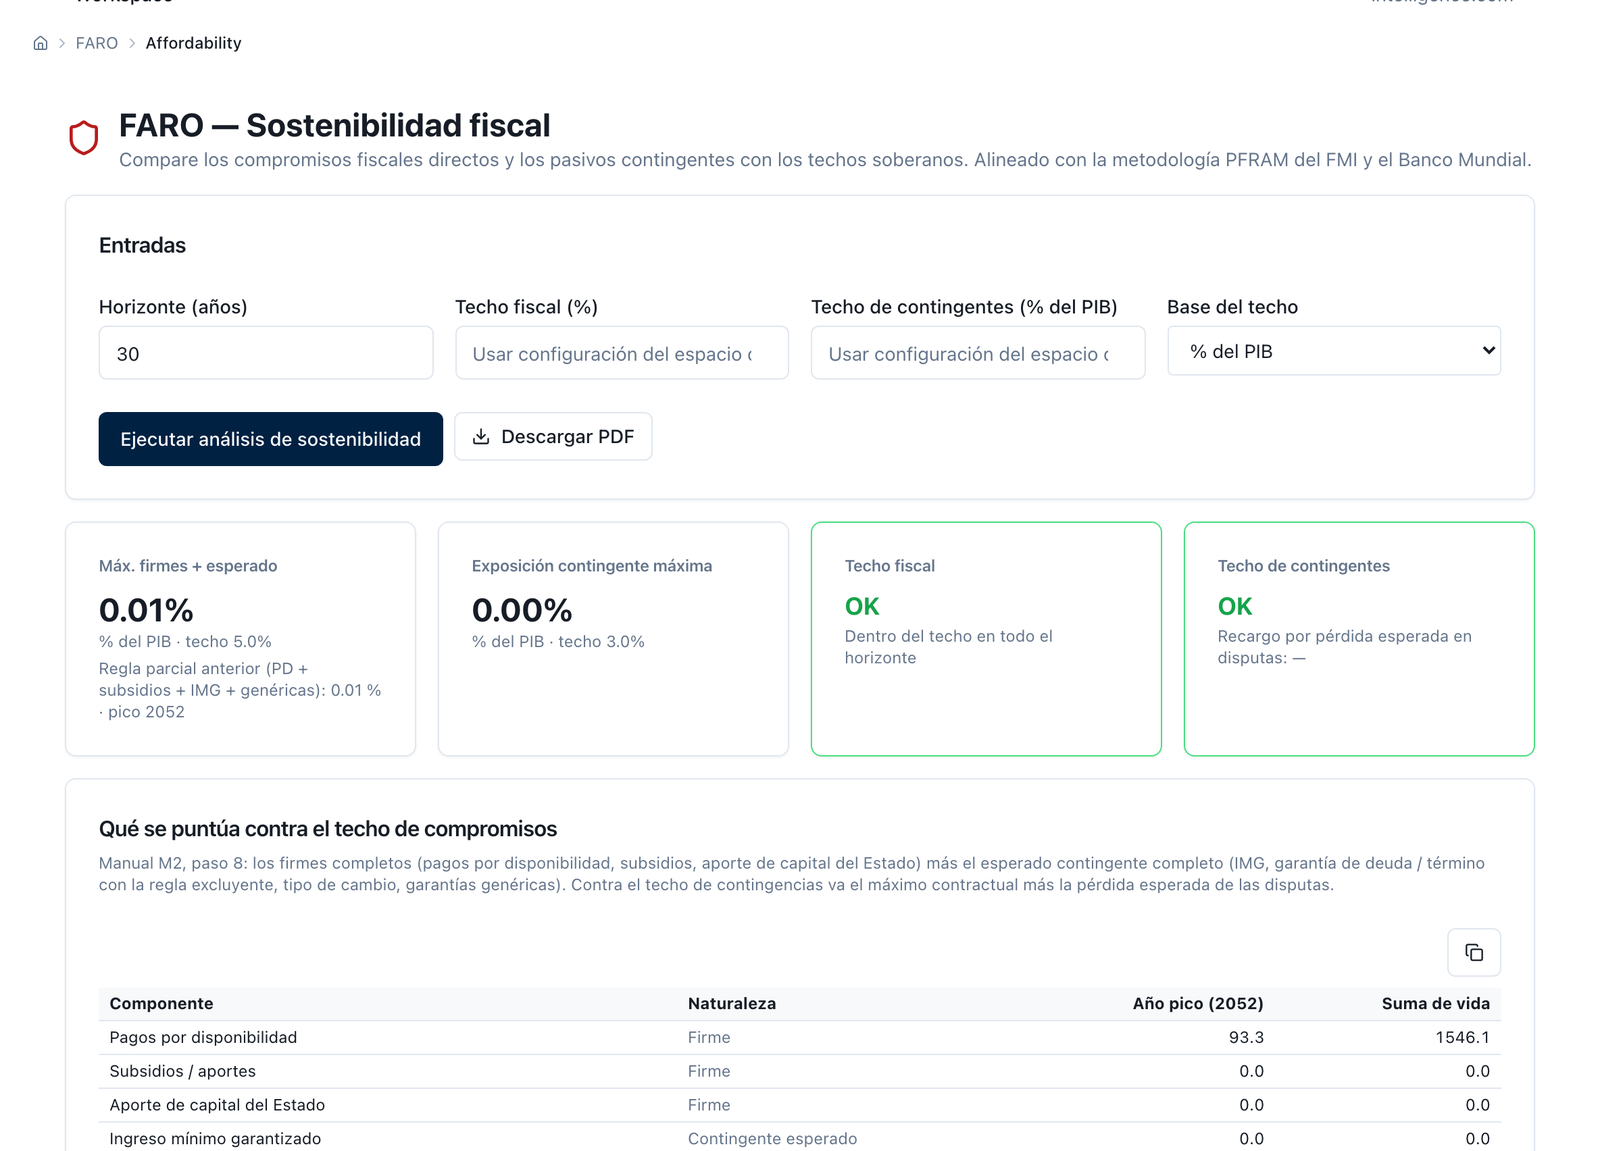Click the FARO — Sostenibilidad fiscal title
Screen dimensions: 1600x1151
(335, 126)
